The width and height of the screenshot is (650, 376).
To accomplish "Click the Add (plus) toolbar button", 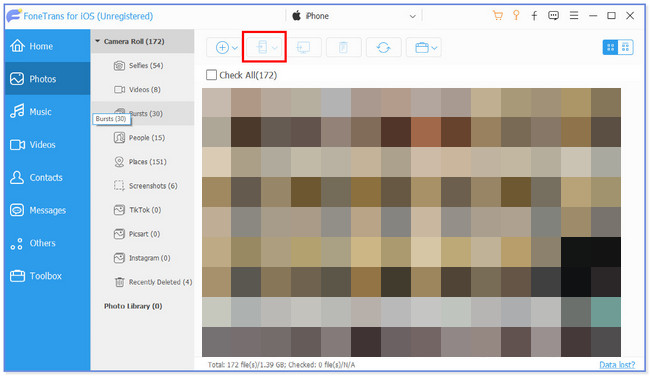I will [x=222, y=48].
